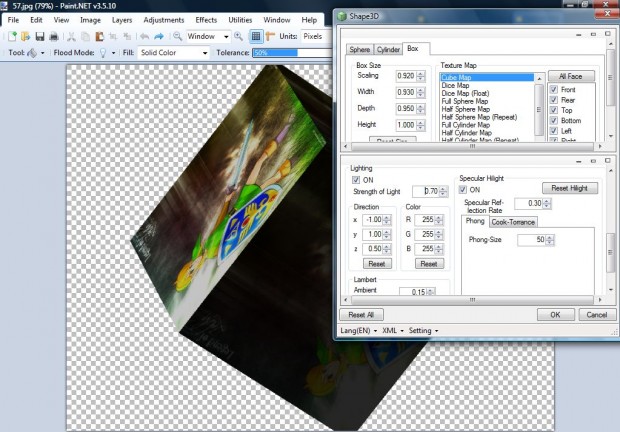Click OK in Shape3D dialog
The image size is (620, 432).
(x=556, y=315)
